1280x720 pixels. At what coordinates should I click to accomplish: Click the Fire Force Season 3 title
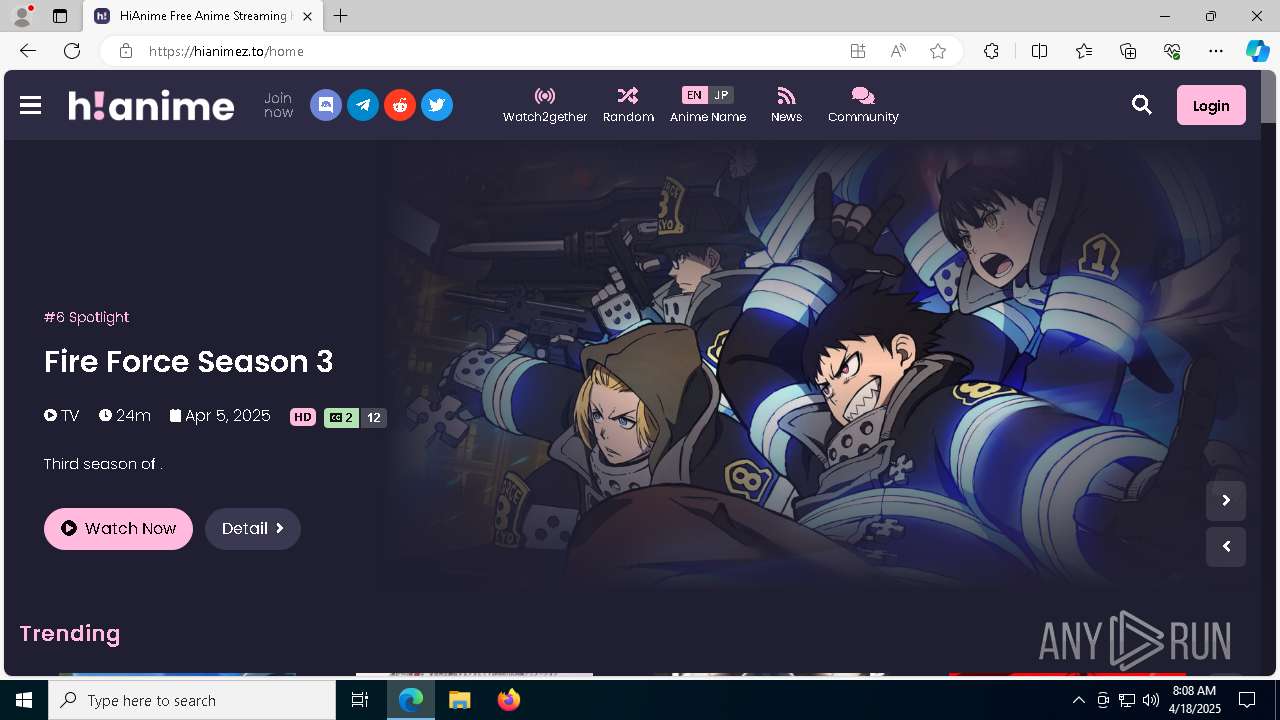coord(189,362)
